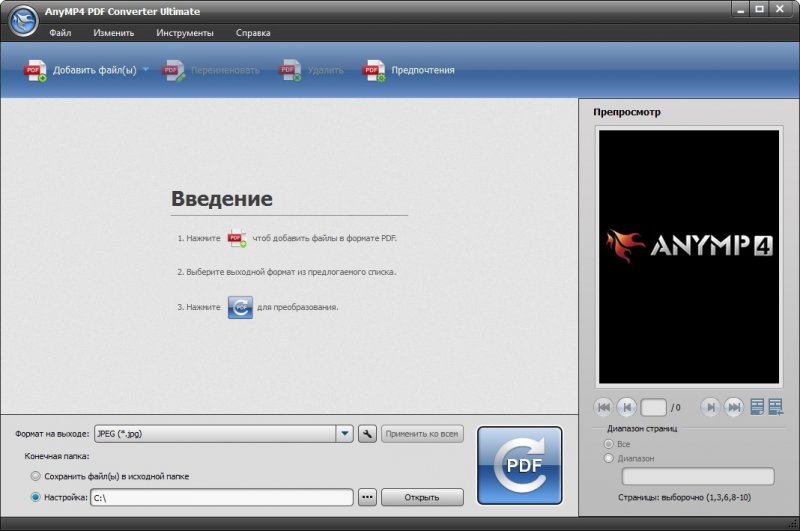Click the Удалить toolbar icon

pos(290,70)
